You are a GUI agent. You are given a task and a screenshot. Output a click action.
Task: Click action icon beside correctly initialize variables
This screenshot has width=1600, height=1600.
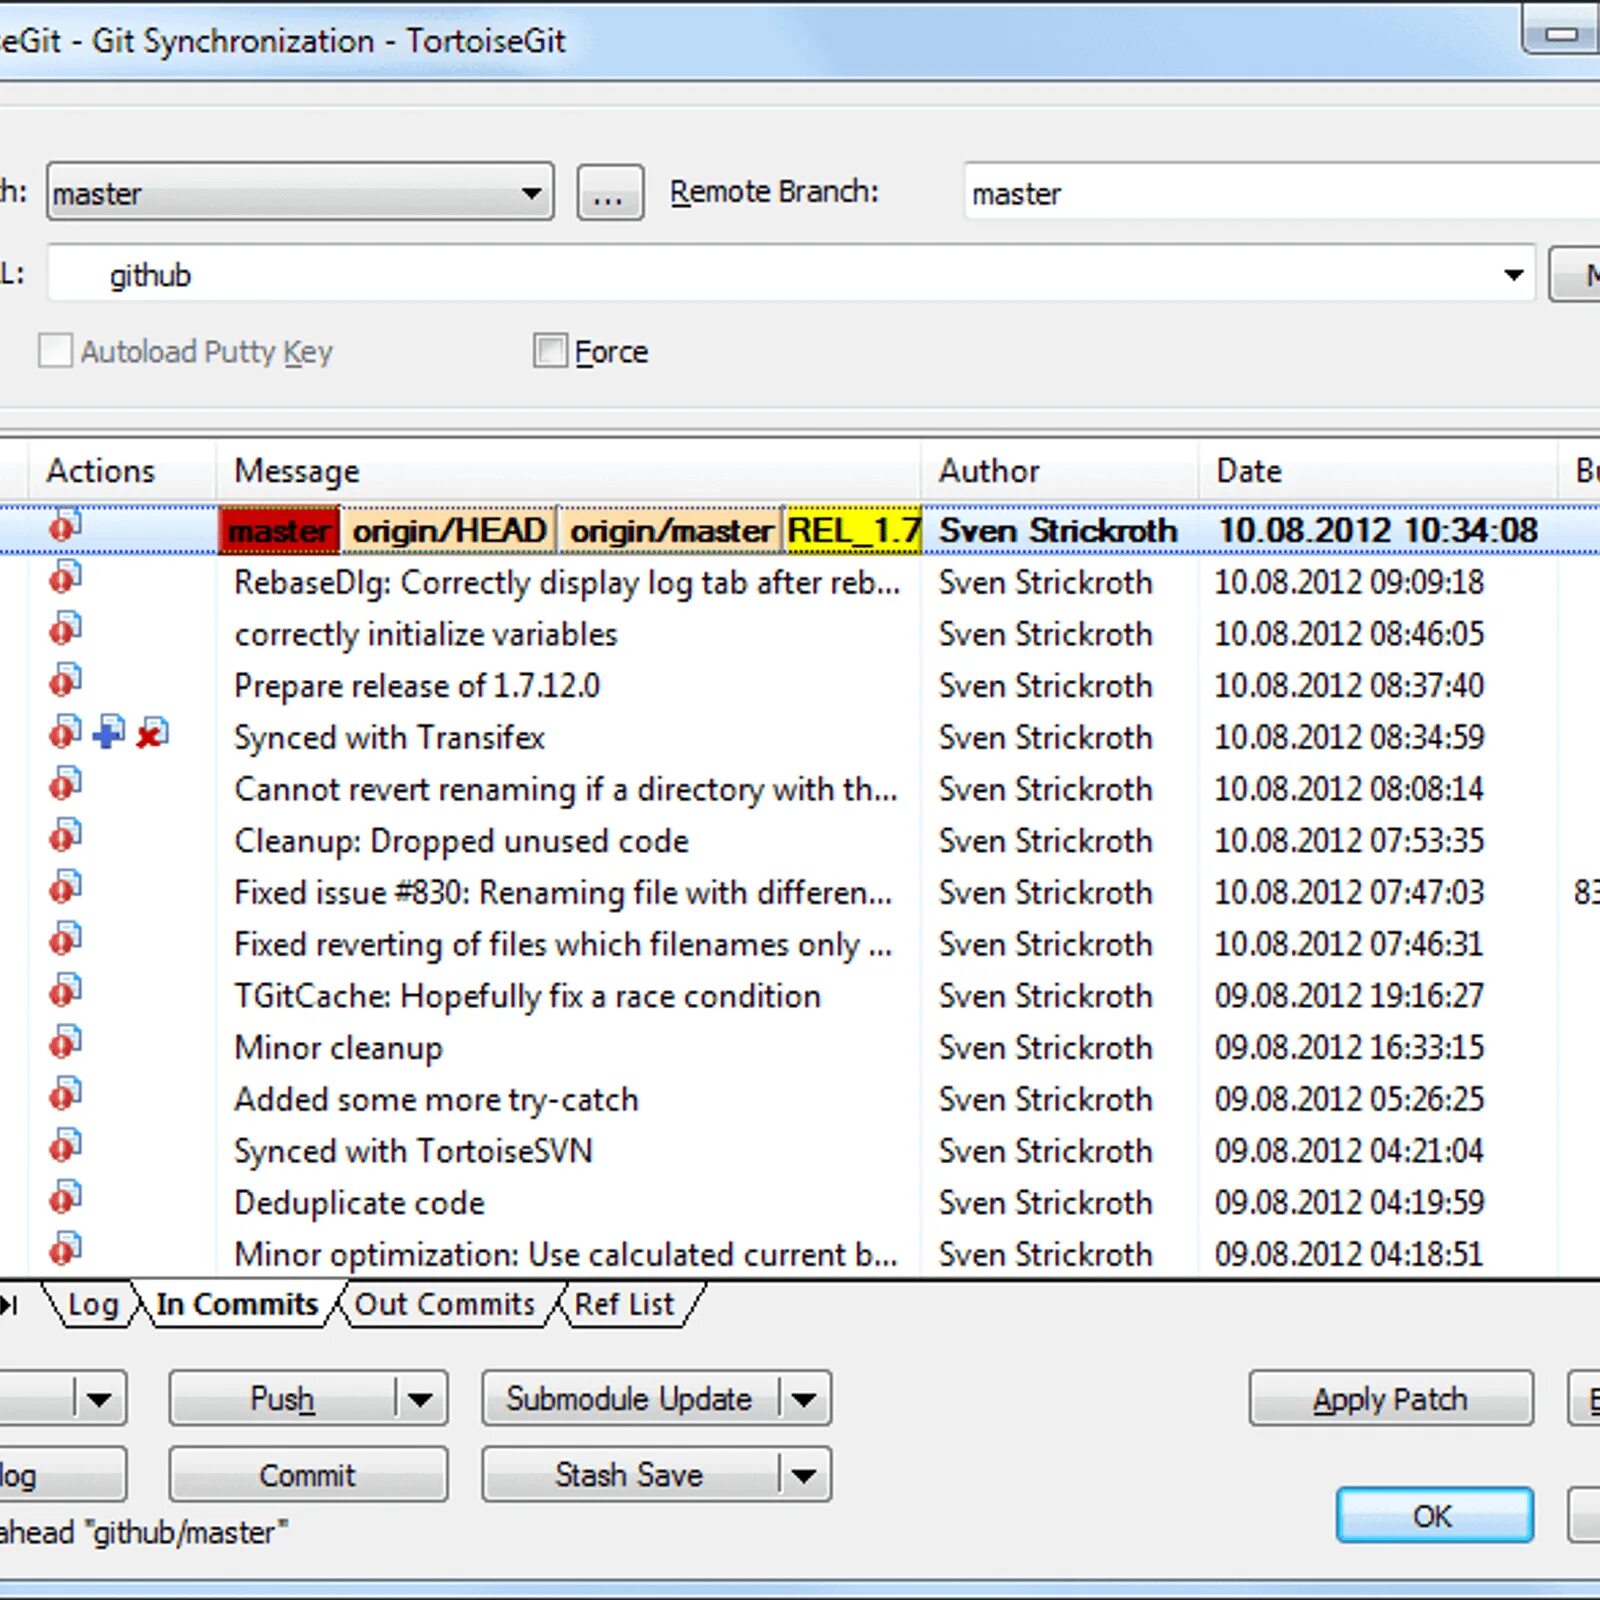tap(65, 629)
